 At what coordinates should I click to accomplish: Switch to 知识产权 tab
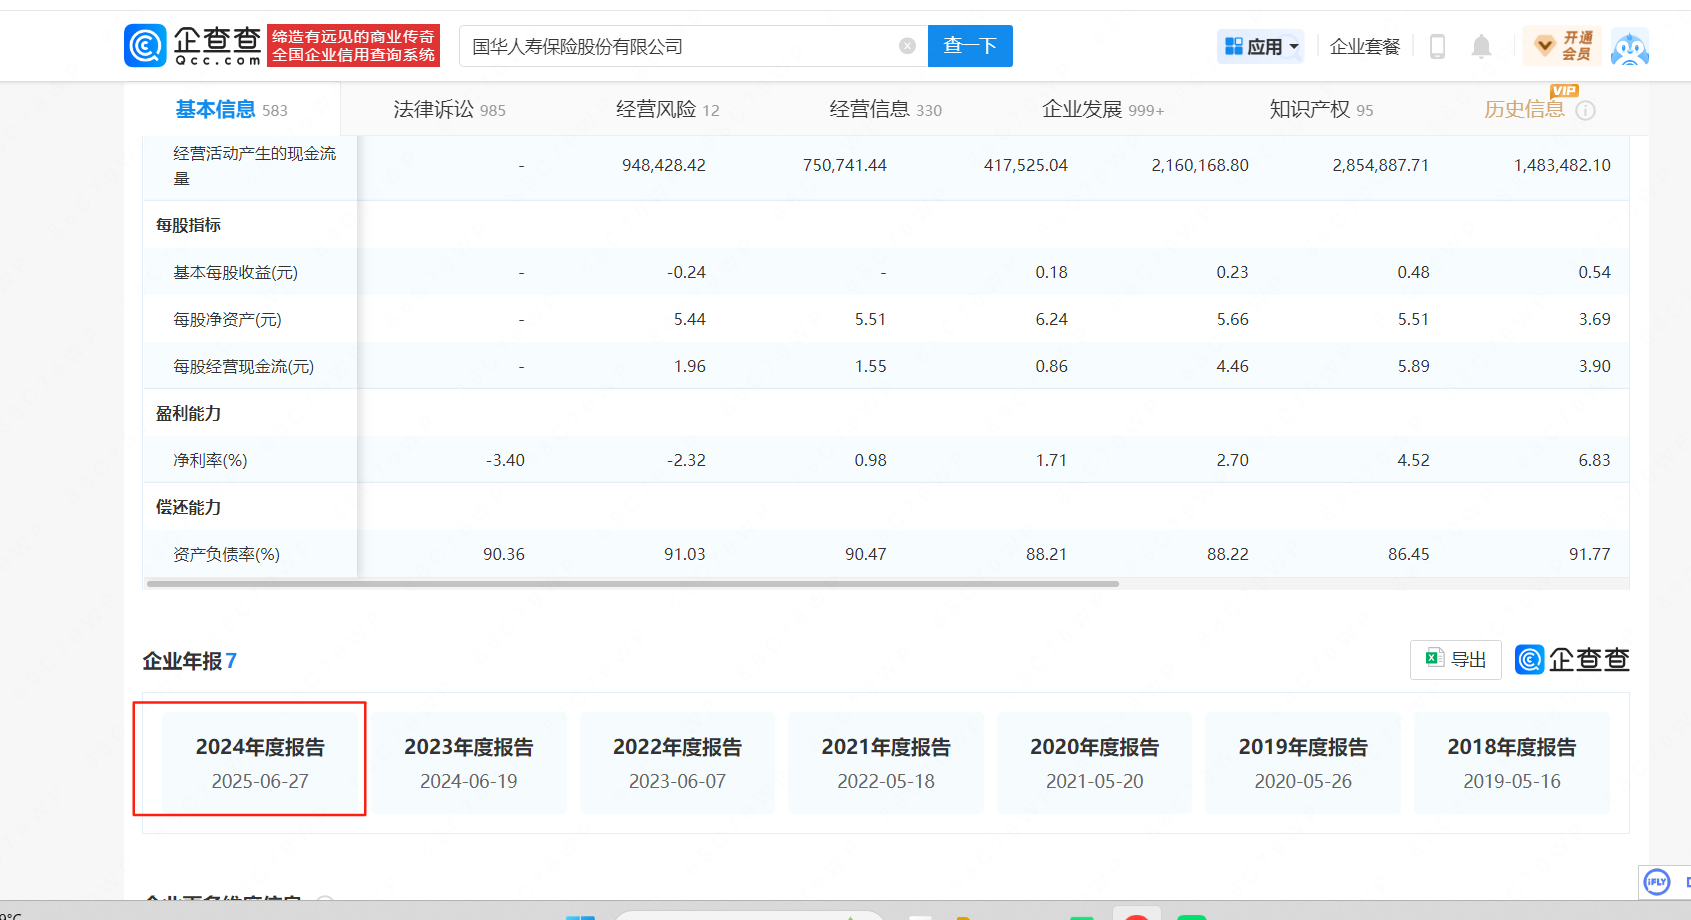[x=1321, y=109]
